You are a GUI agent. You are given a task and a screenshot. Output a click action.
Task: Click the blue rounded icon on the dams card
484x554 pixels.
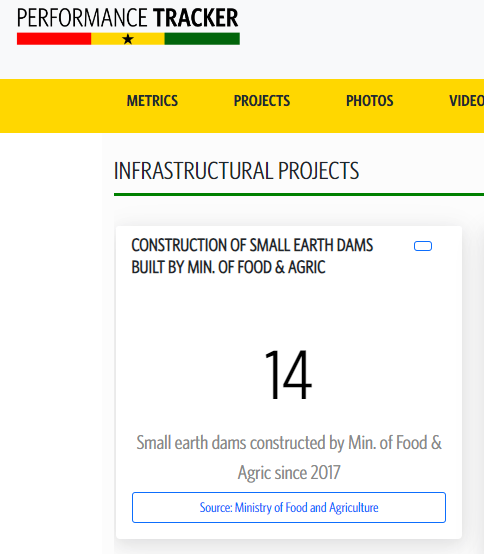tap(423, 246)
